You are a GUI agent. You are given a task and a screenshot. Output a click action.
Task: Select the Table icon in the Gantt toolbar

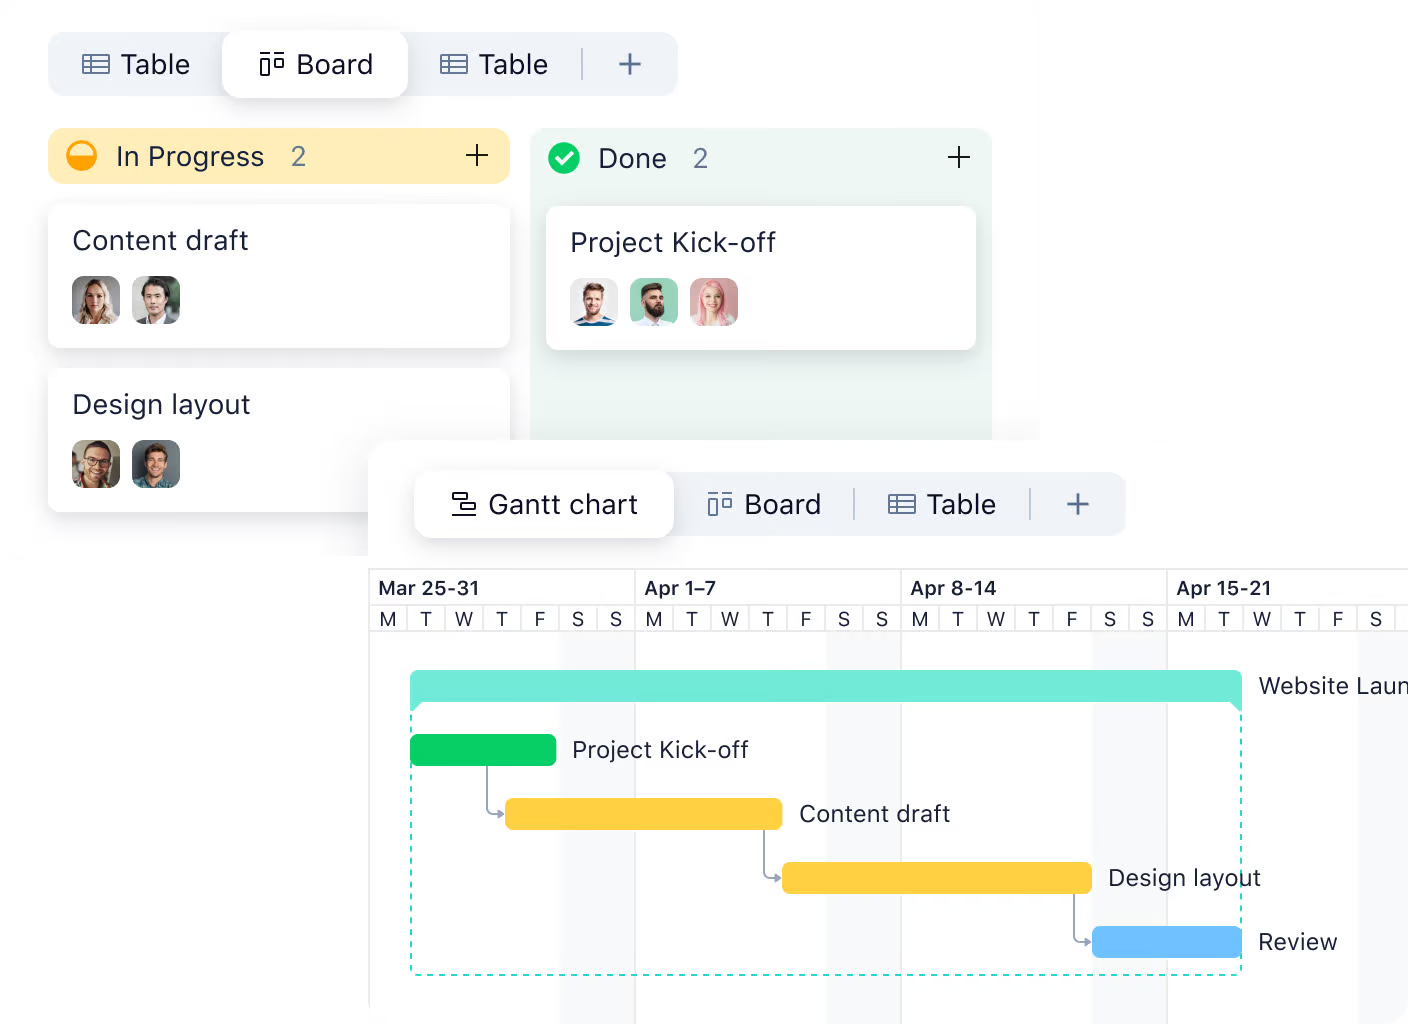(x=901, y=504)
